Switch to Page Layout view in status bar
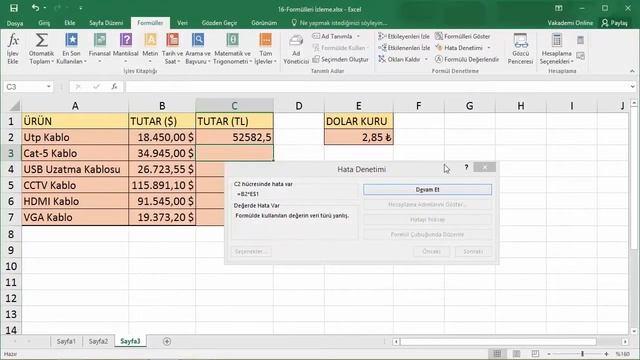Image resolution: width=640 pixels, height=360 pixels. 516,354
